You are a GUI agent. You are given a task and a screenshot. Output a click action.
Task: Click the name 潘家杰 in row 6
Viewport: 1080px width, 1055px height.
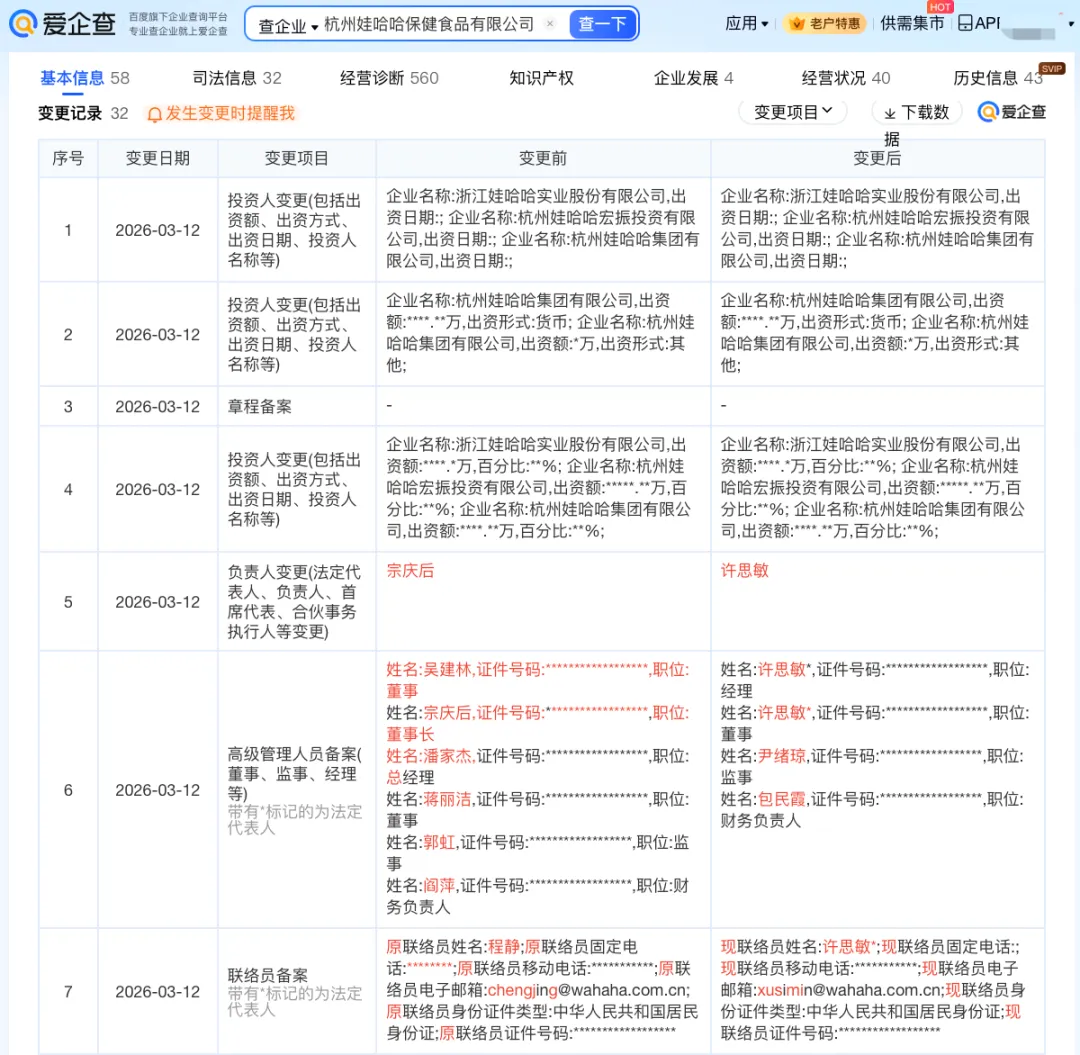pyautogui.click(x=447, y=755)
